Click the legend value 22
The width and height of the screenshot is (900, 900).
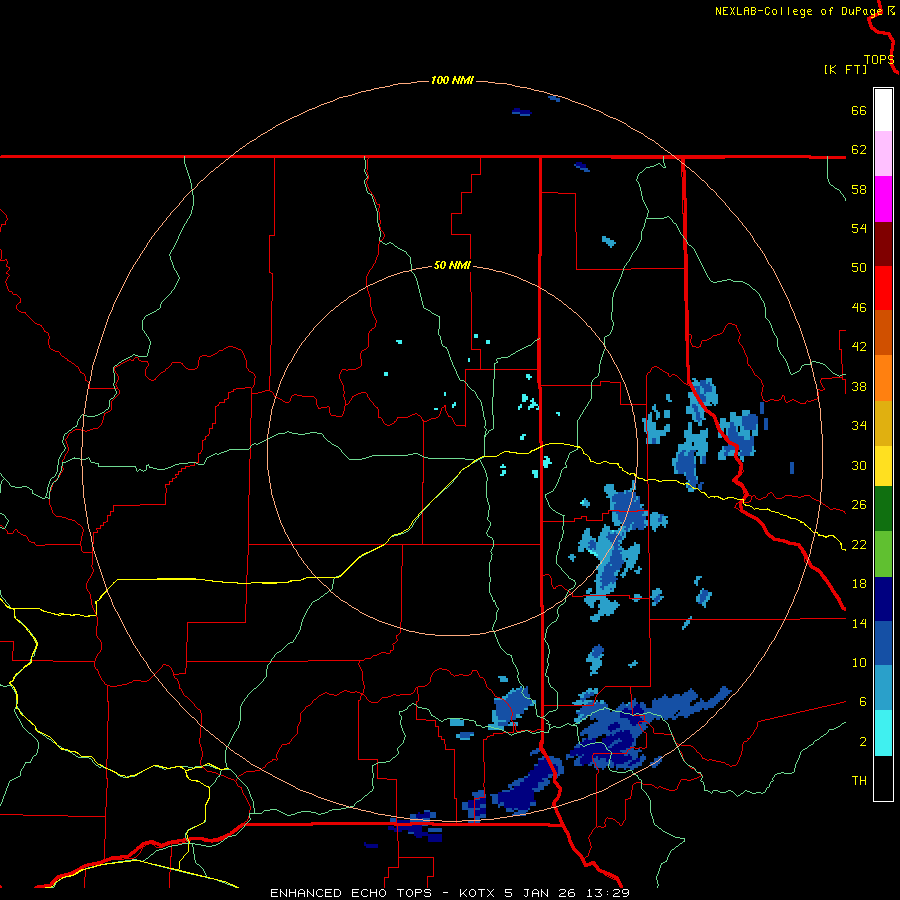click(859, 544)
